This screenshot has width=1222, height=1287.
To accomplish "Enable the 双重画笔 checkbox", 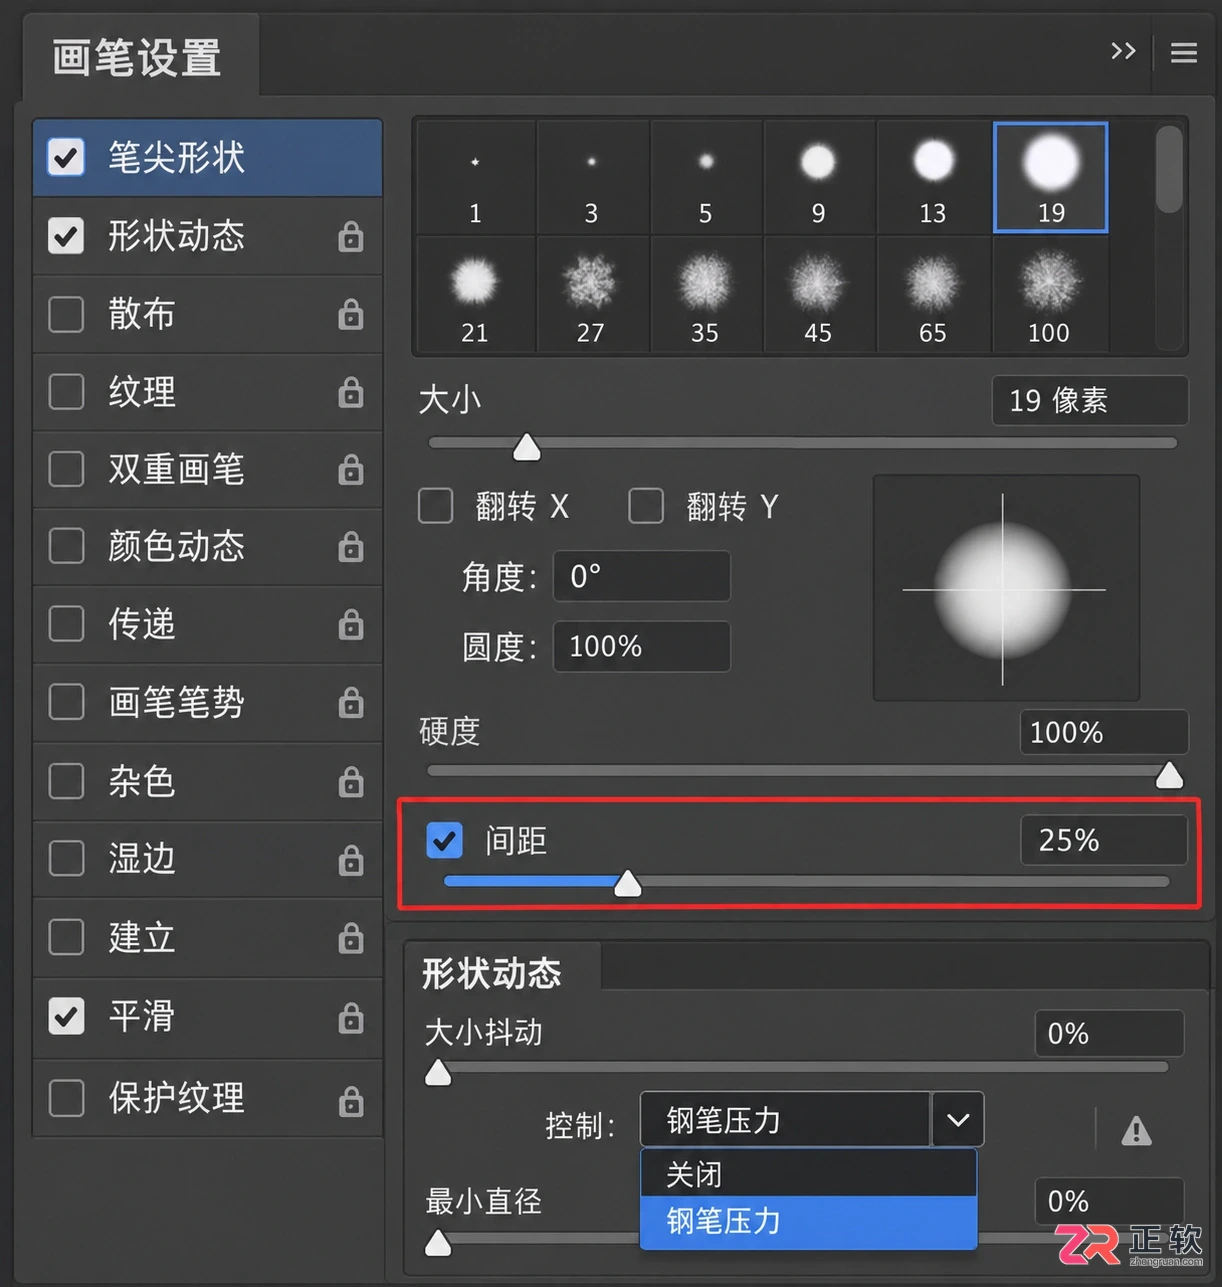I will point(66,469).
